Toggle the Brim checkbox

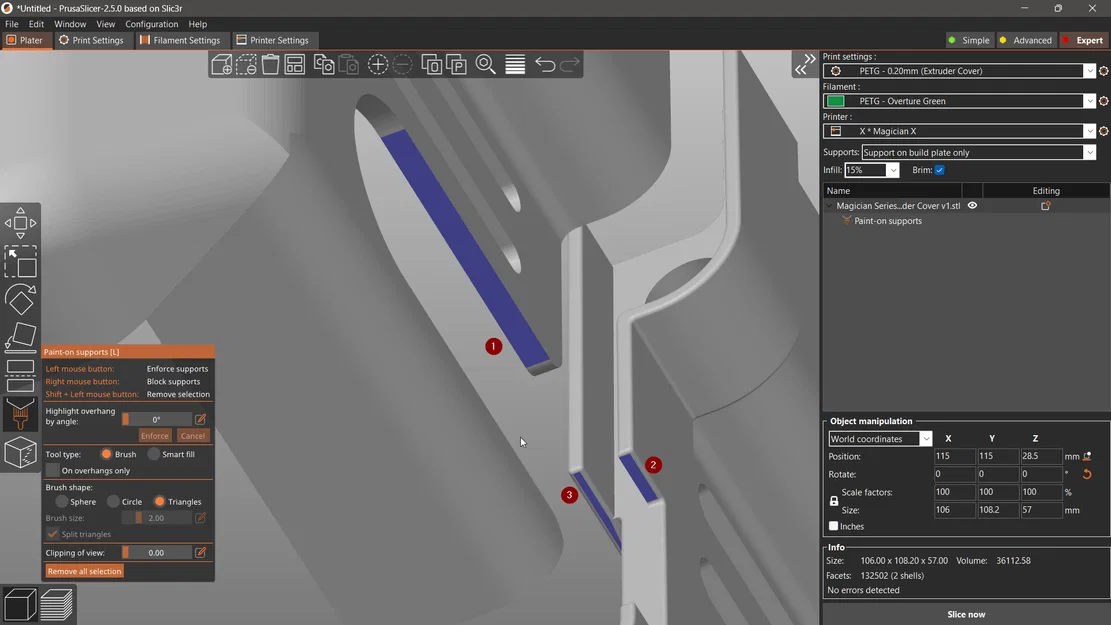coord(940,170)
